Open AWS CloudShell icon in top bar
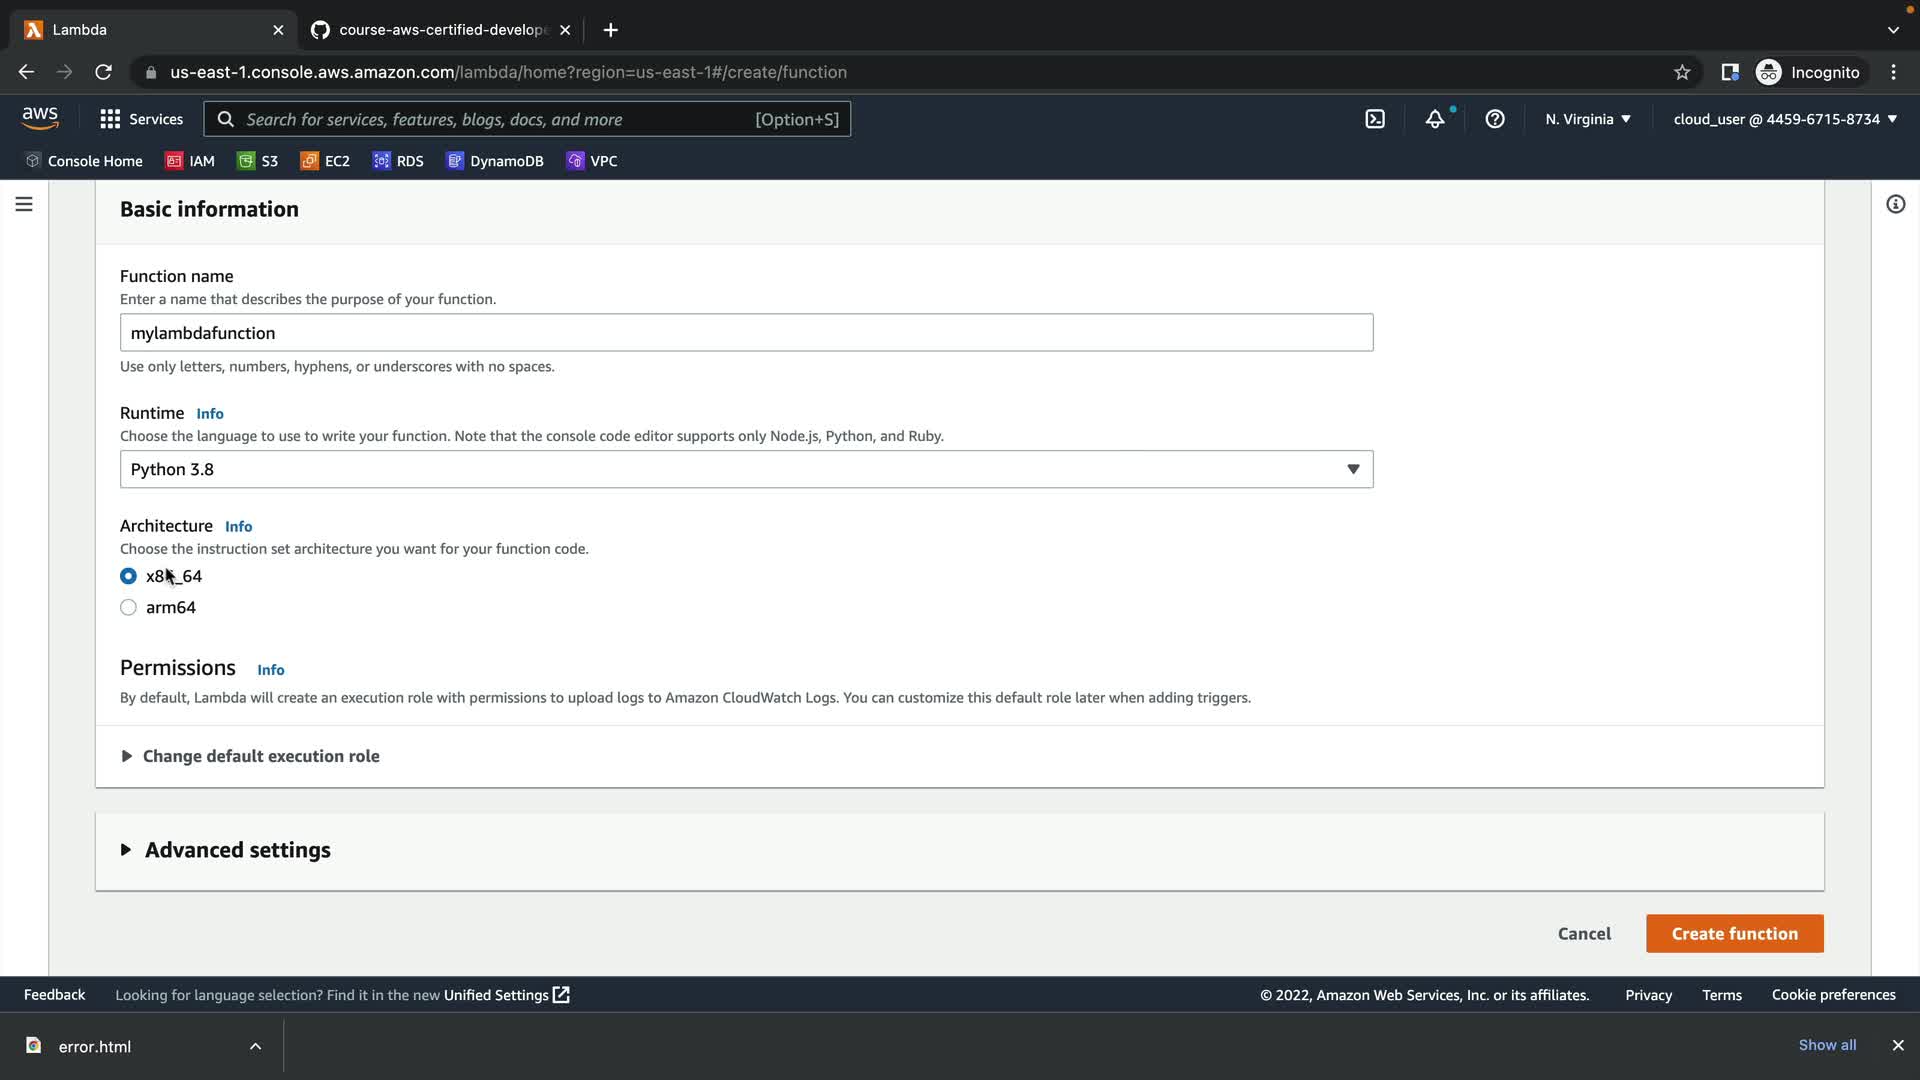Screen dimensions: 1920x1080 tap(1375, 119)
